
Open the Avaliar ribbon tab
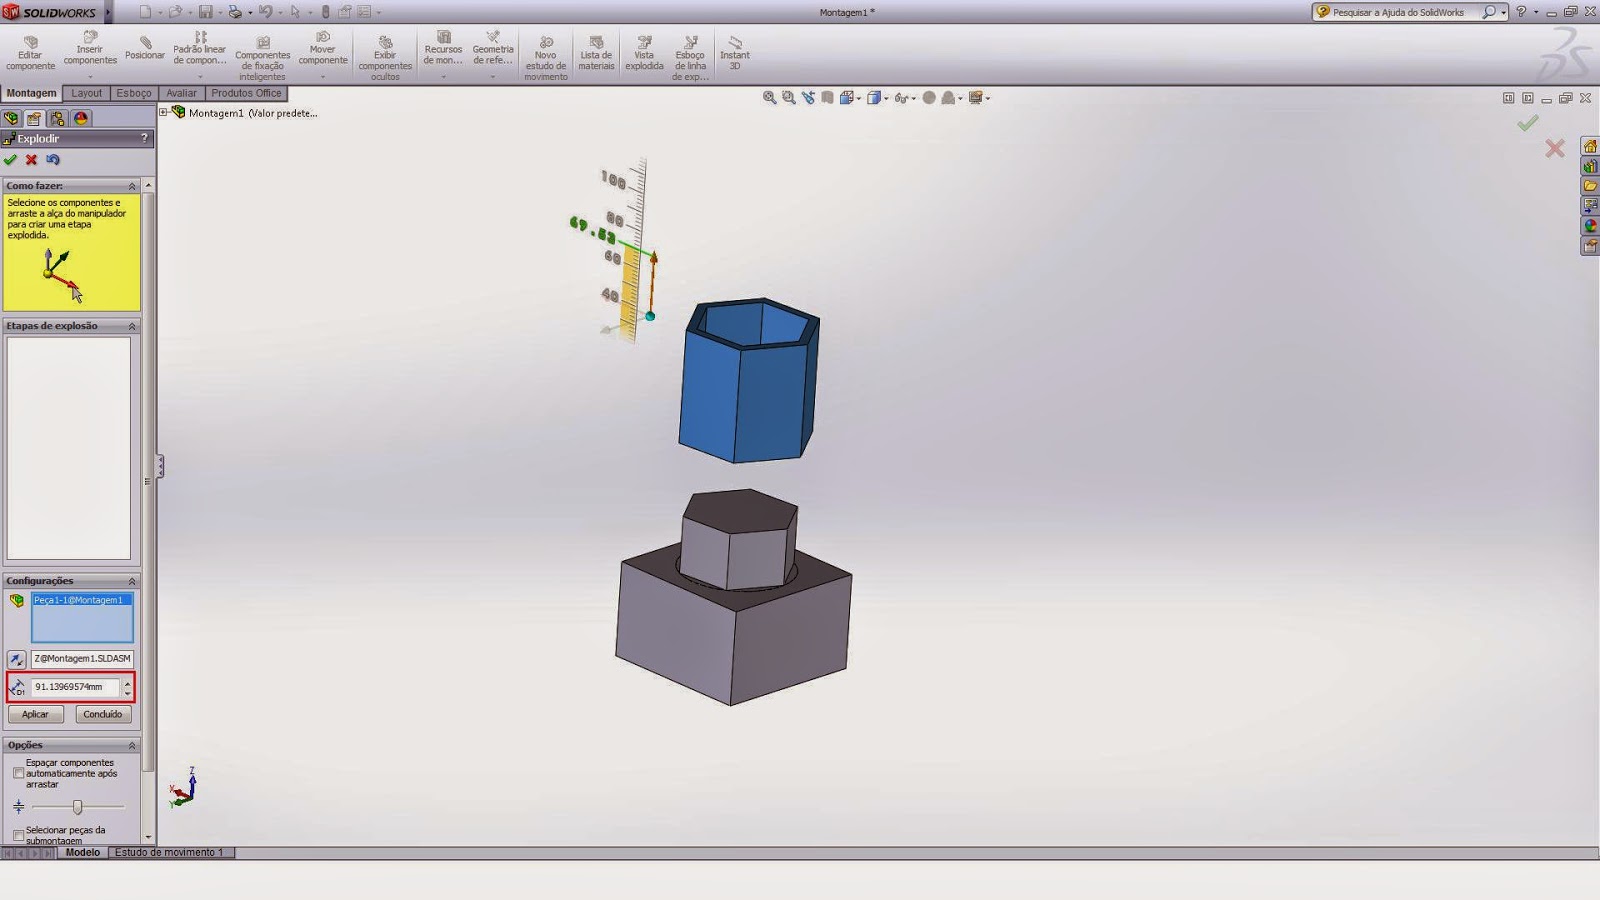(x=181, y=92)
